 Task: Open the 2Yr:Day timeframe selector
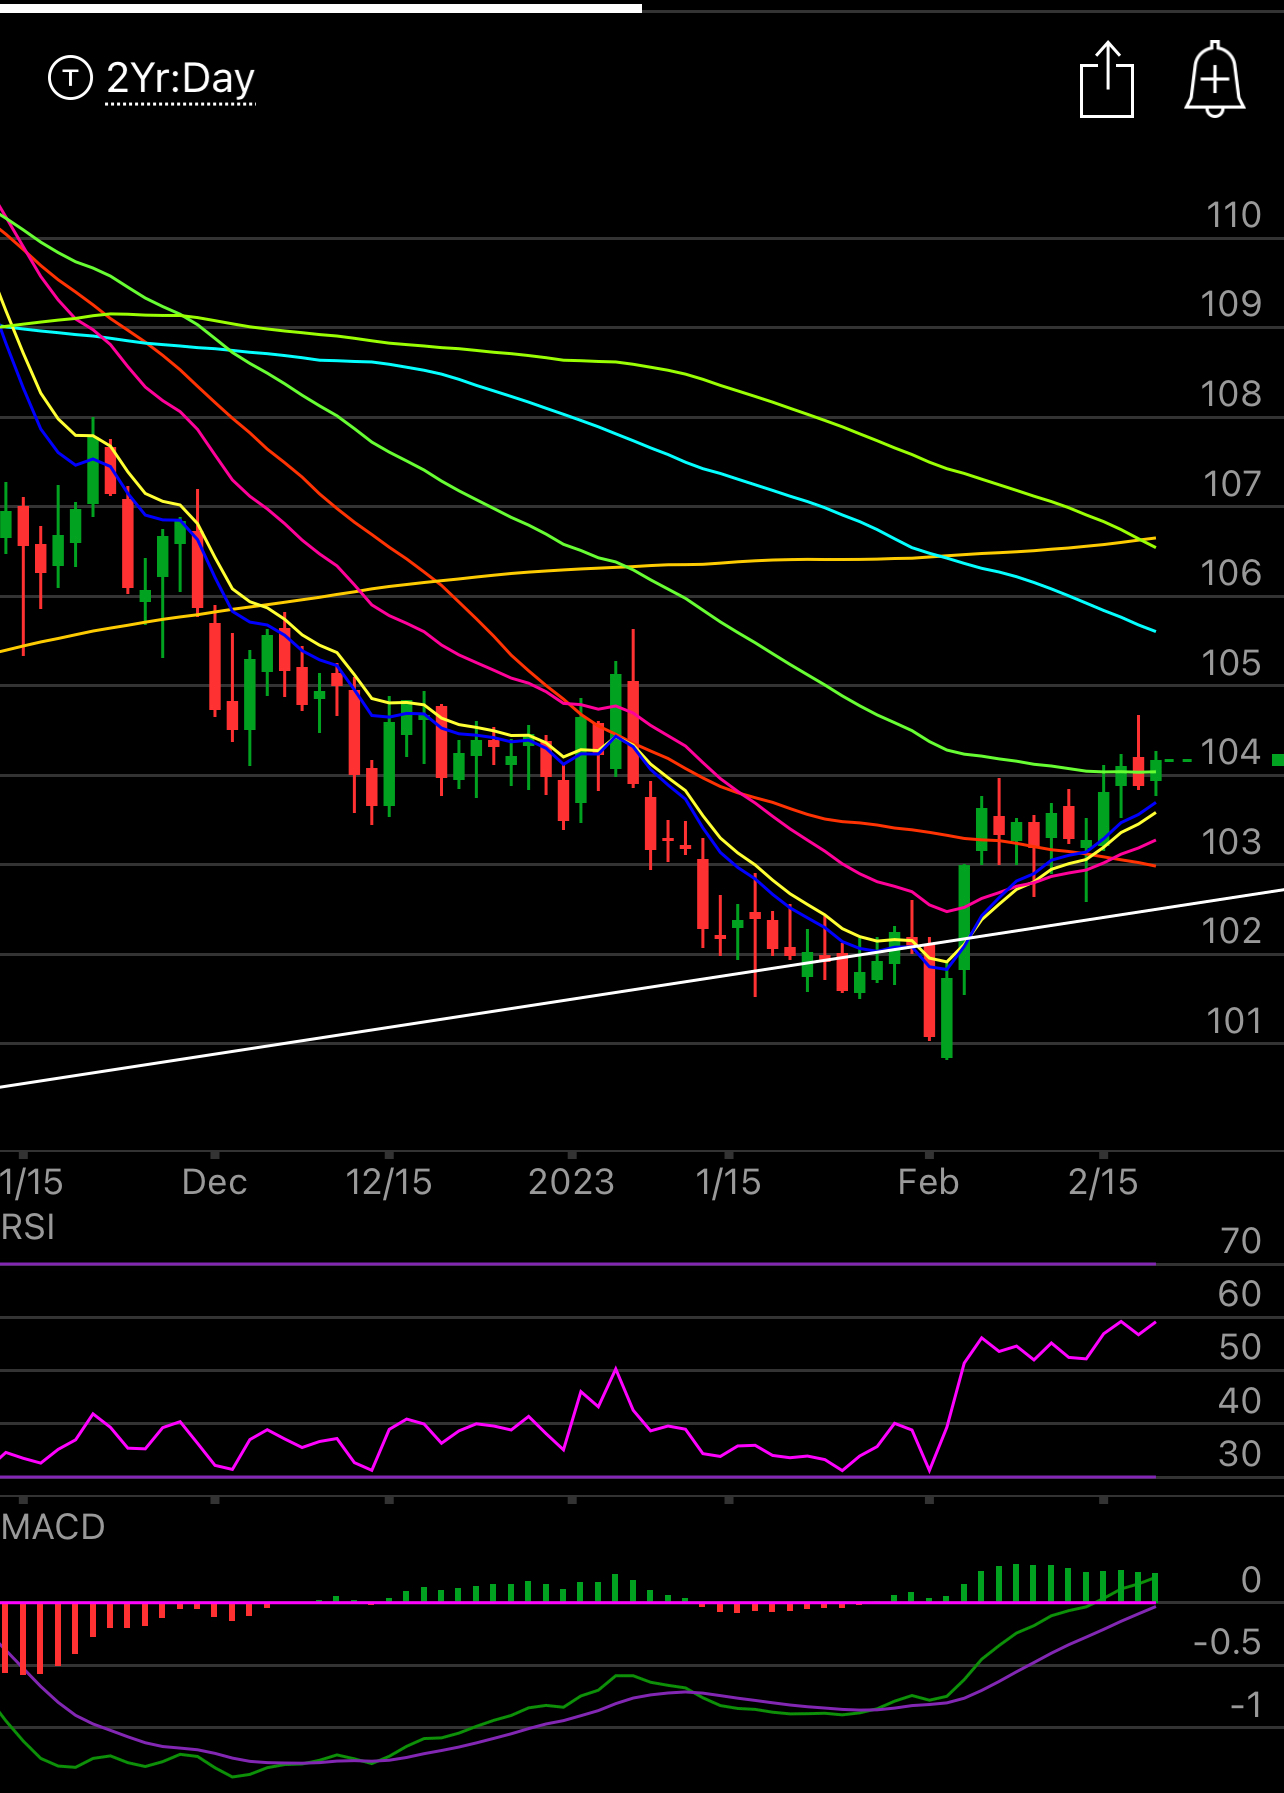(x=181, y=79)
